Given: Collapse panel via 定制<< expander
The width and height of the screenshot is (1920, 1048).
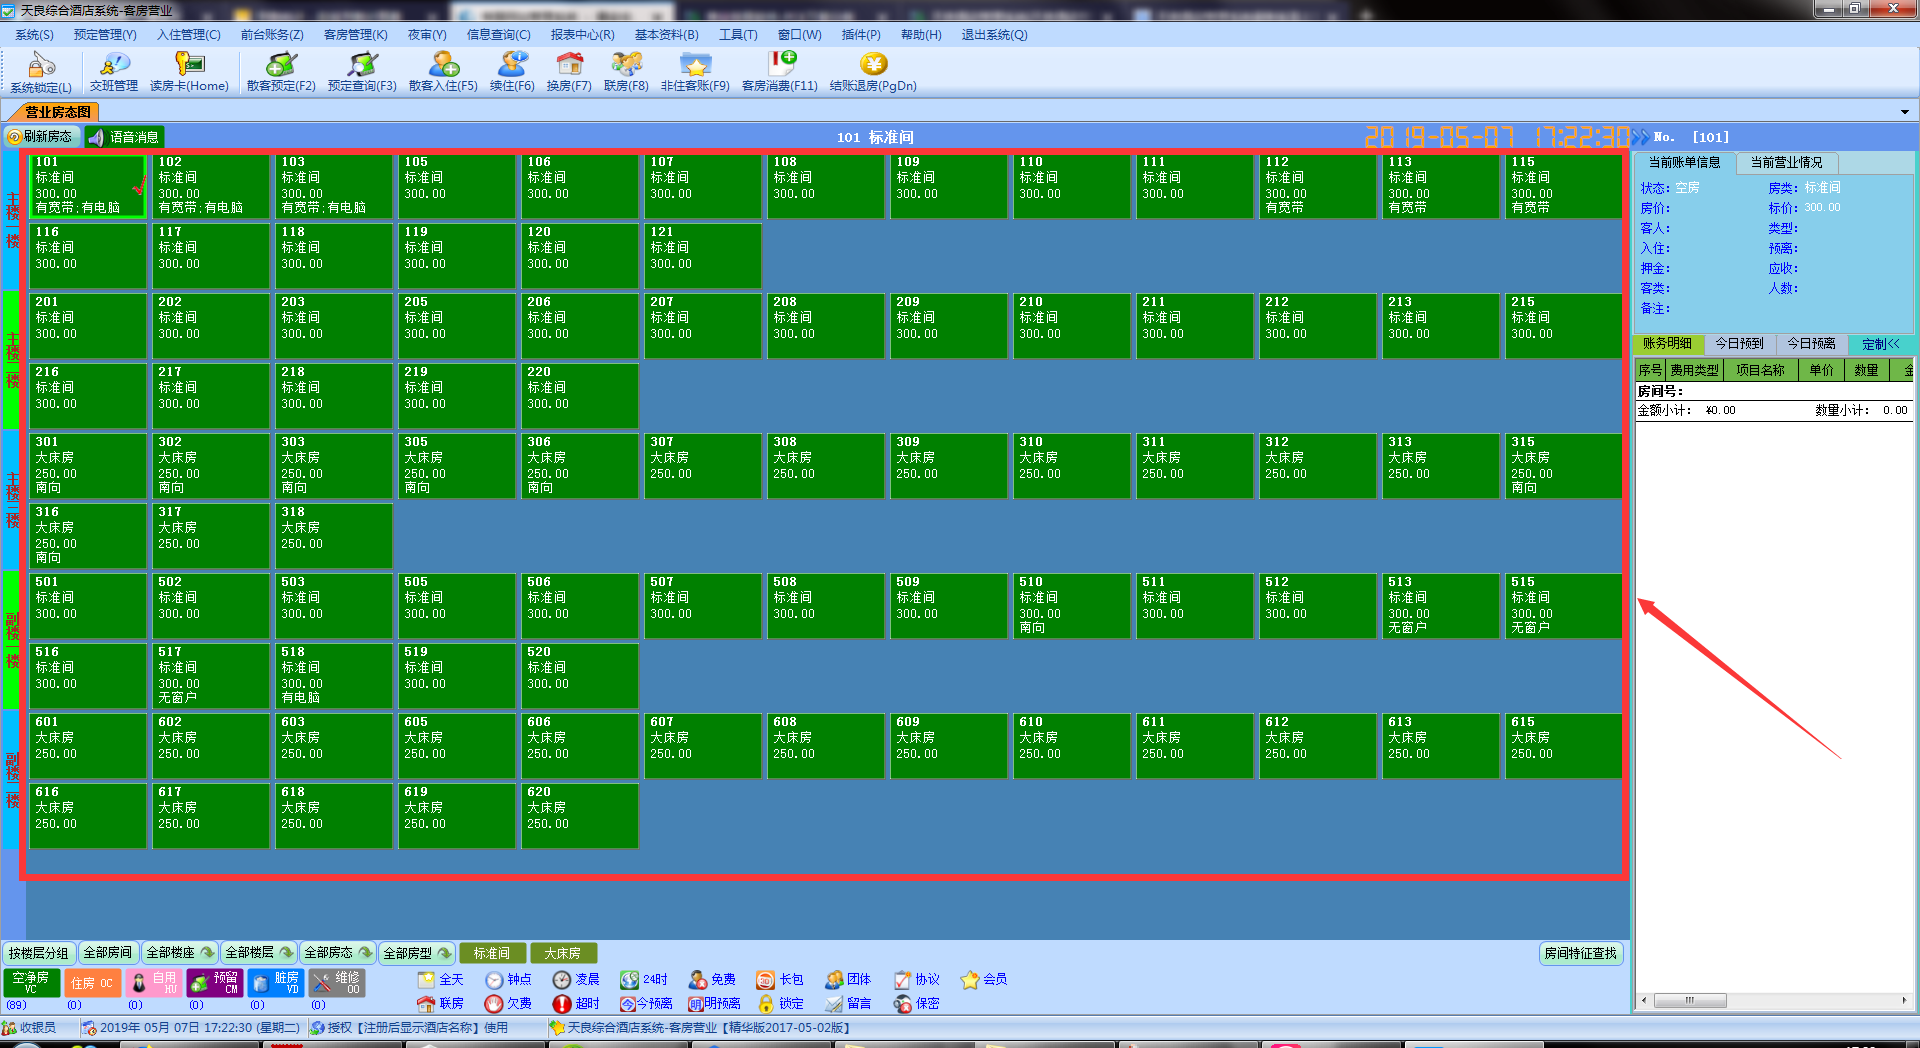Looking at the screenshot, I should click(1881, 344).
